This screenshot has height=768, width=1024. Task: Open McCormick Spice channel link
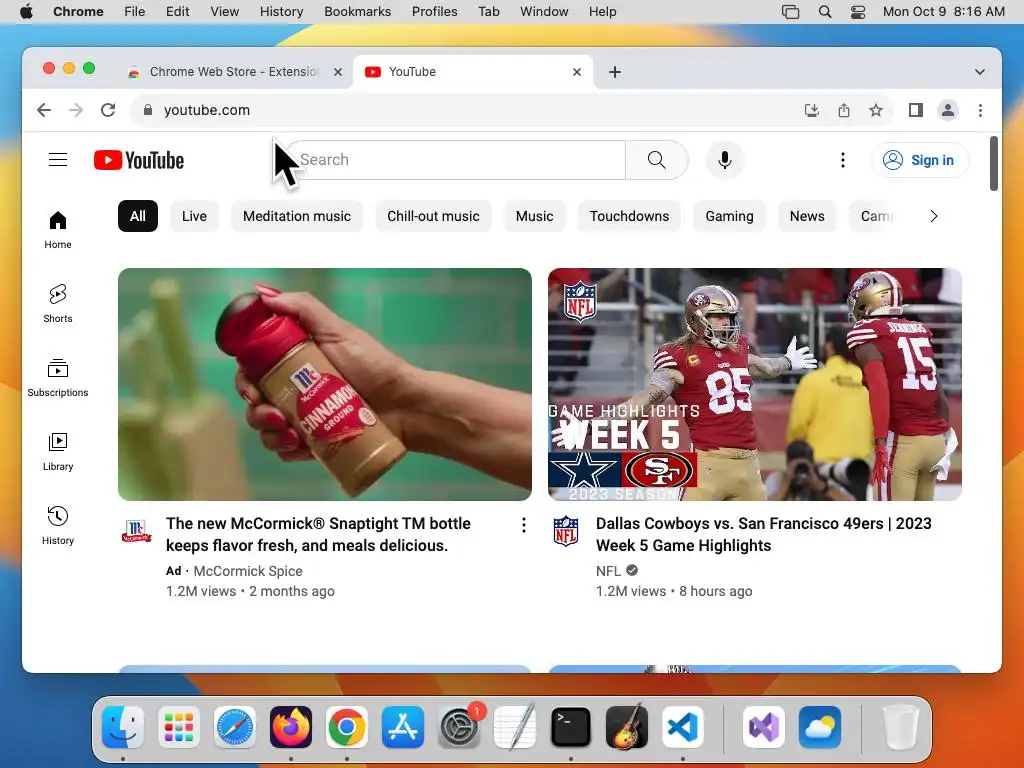click(x=248, y=571)
